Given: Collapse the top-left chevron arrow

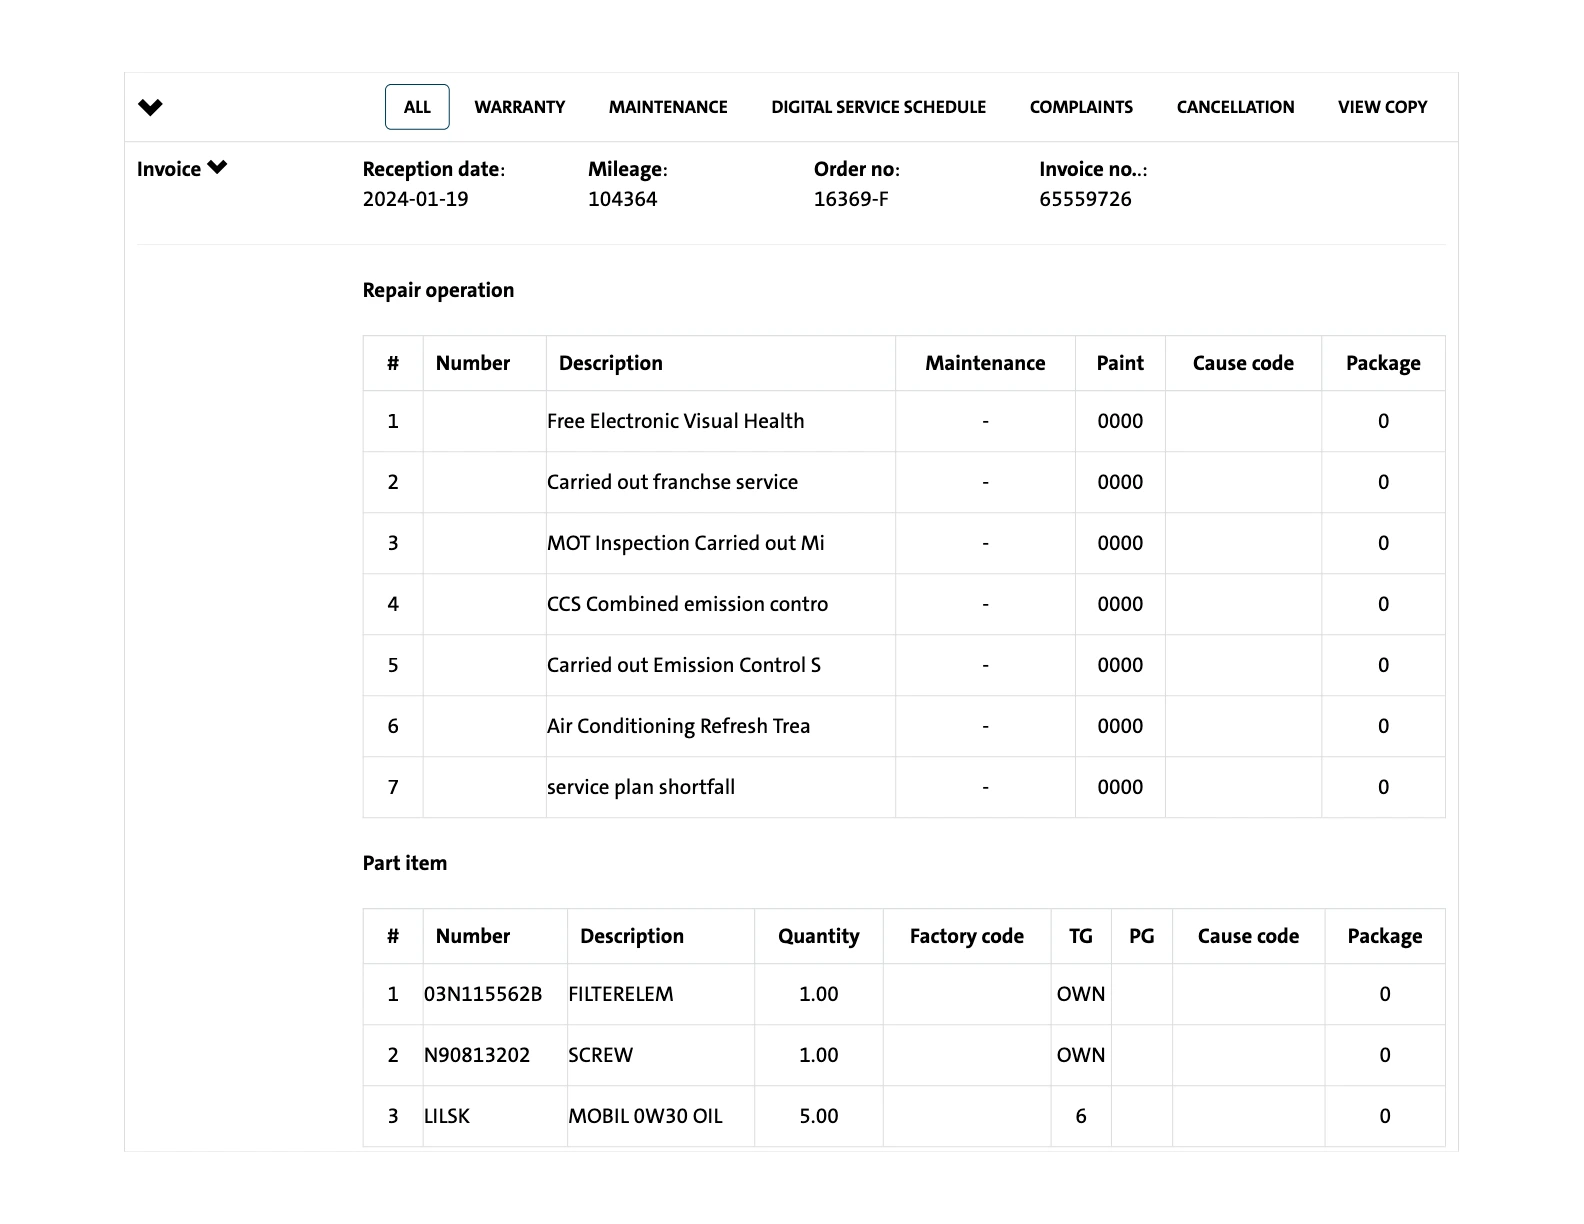Looking at the screenshot, I should point(150,107).
